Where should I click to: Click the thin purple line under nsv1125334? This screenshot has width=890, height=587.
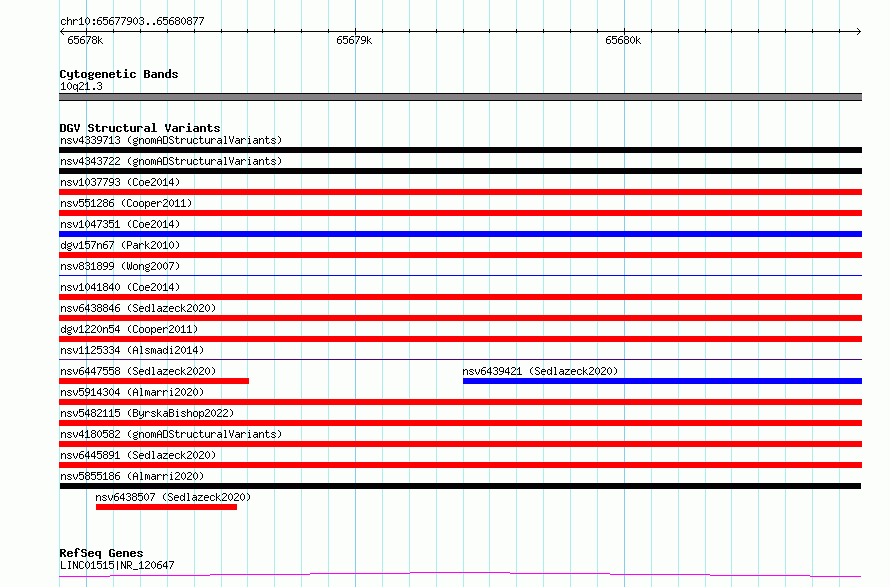pyautogui.click(x=460, y=359)
